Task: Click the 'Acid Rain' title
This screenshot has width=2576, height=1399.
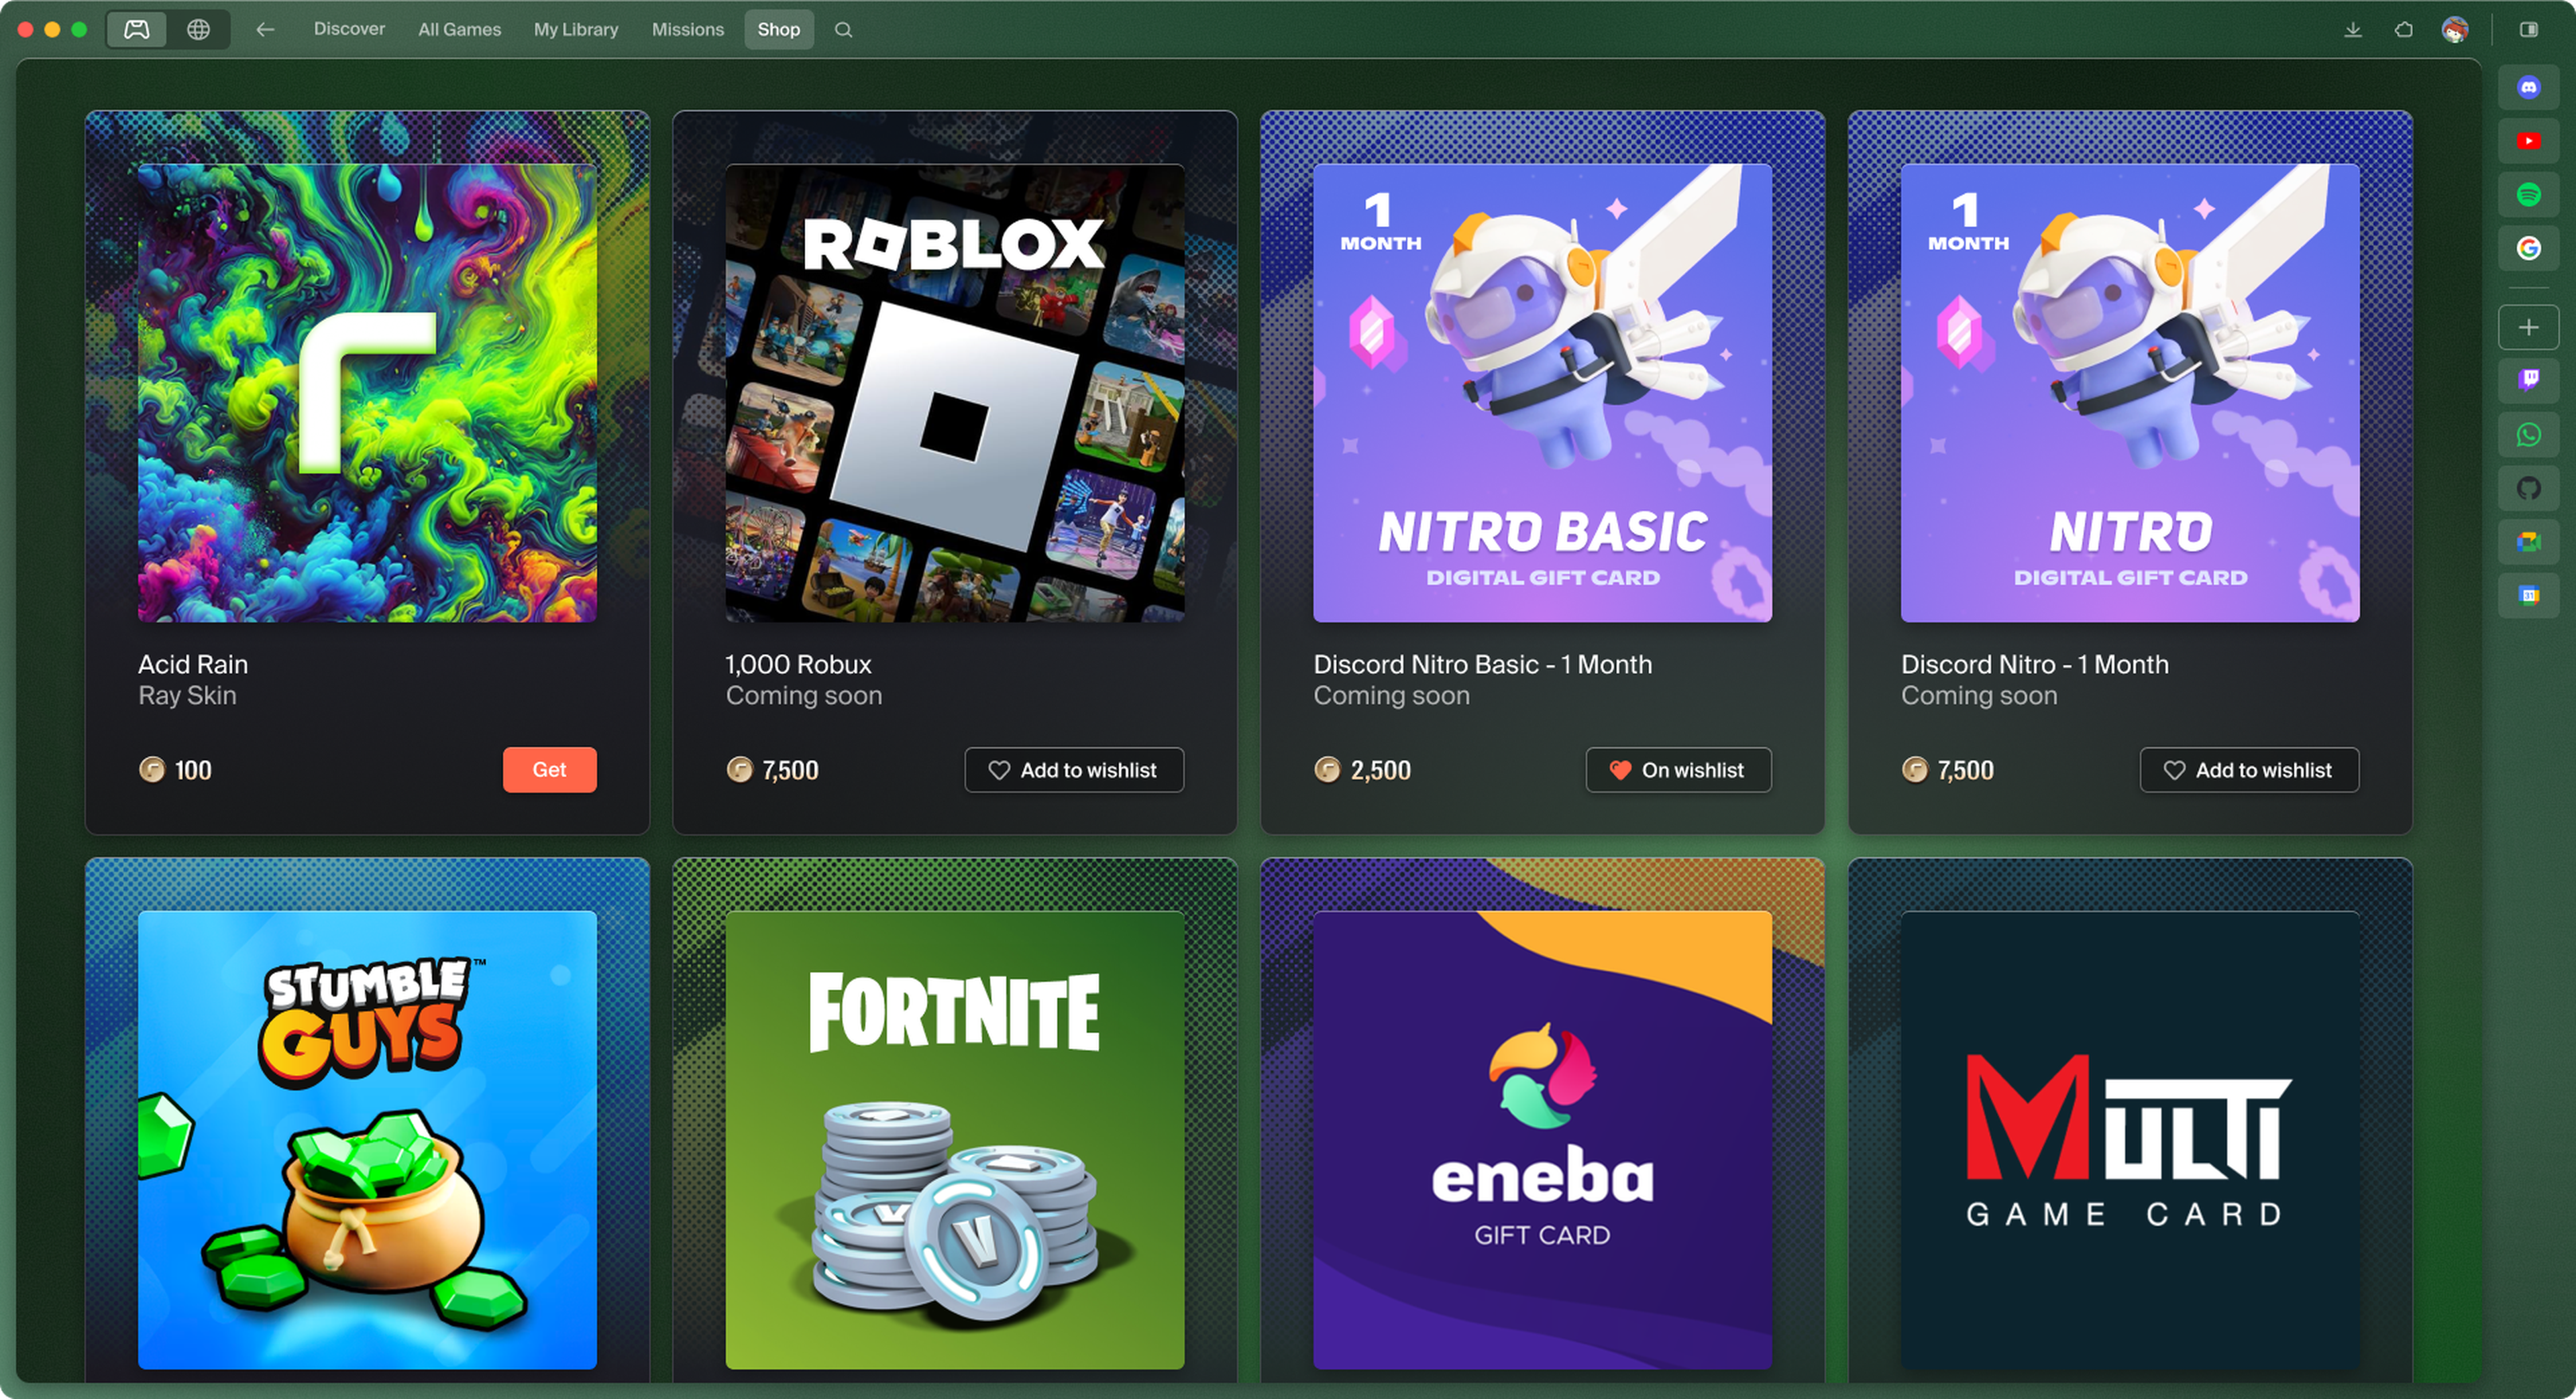Action: point(193,664)
